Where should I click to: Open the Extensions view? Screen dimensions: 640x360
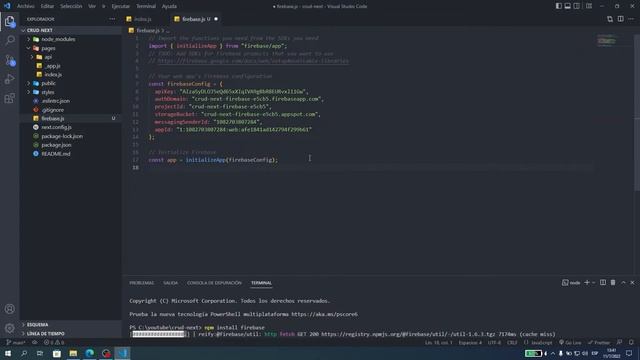pyautogui.click(x=10, y=98)
